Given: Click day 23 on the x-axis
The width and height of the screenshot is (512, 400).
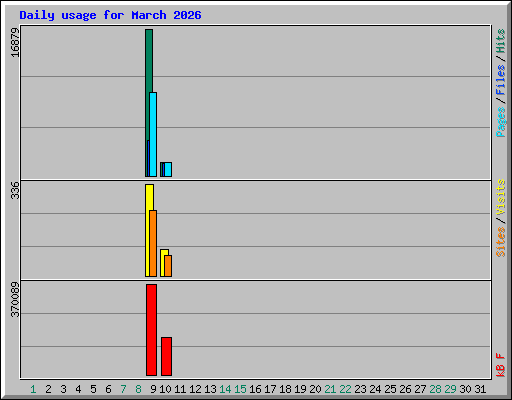Looking at the screenshot, I should coord(360,389).
